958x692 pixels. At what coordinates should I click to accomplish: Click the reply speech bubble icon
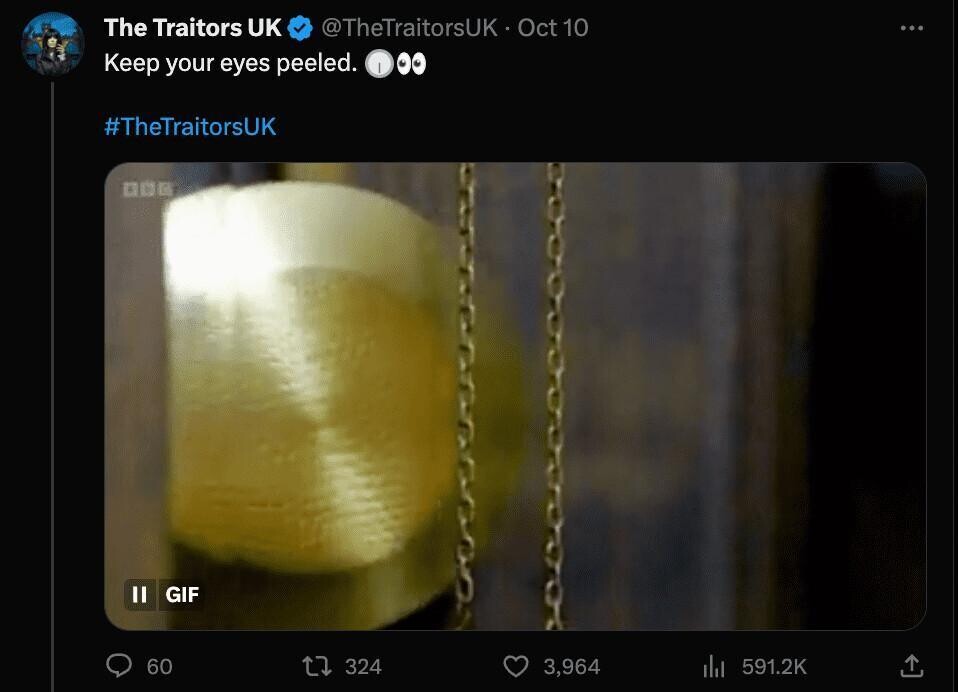click(x=119, y=666)
